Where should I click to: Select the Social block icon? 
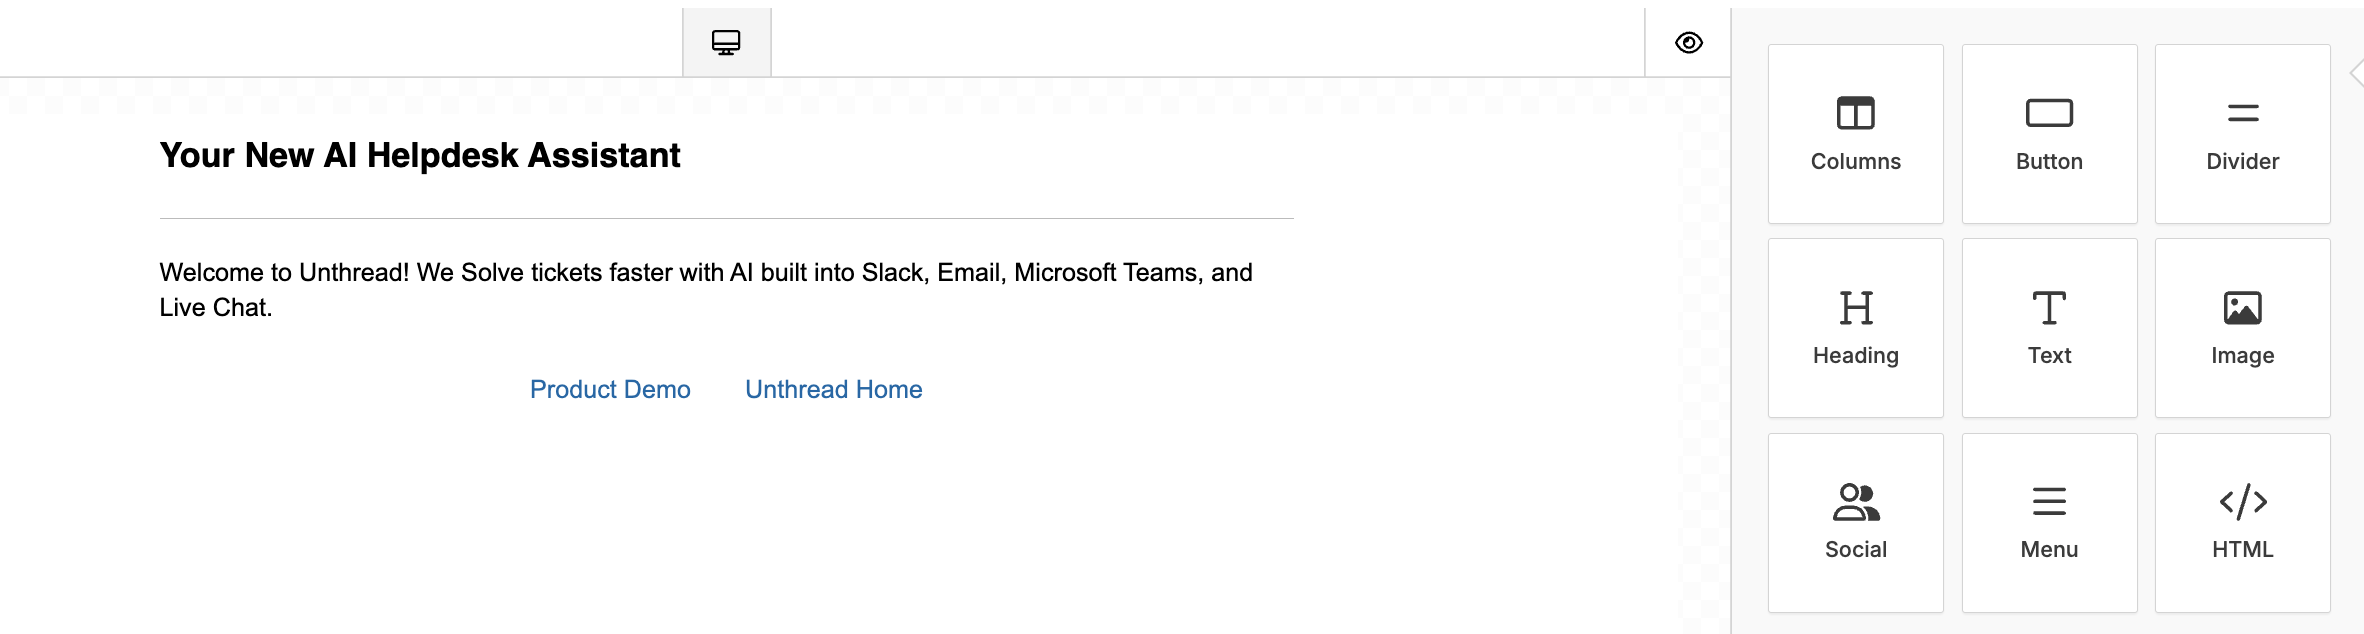(1855, 521)
